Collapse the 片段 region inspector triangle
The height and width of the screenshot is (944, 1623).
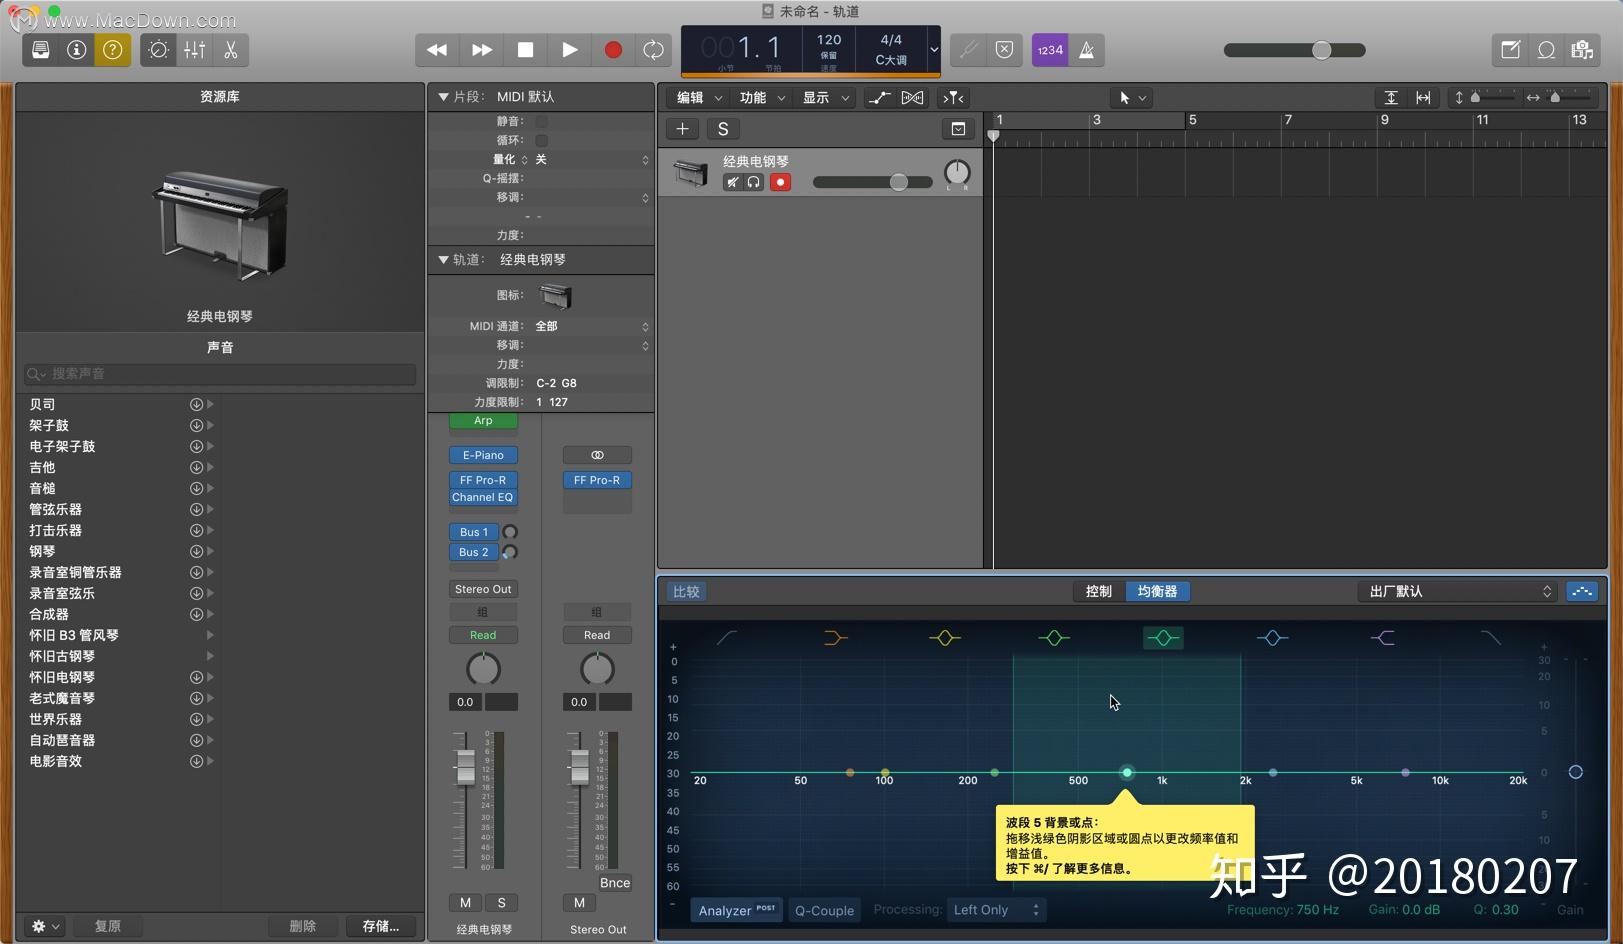[x=443, y=97]
